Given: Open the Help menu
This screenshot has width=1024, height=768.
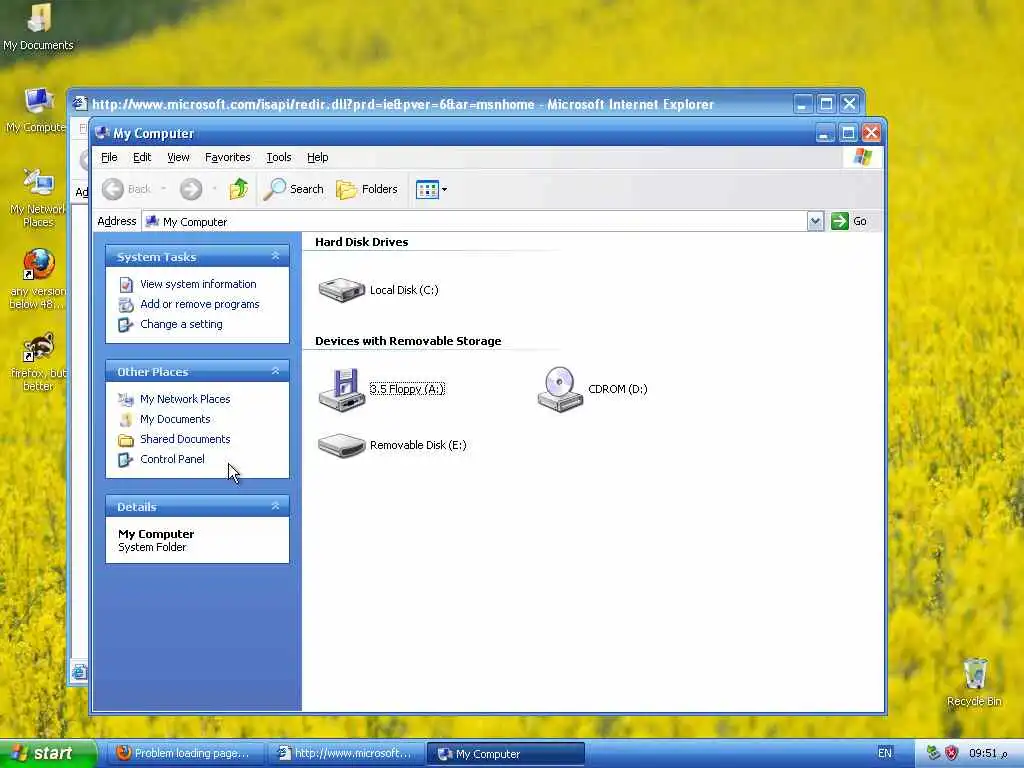Looking at the screenshot, I should point(317,157).
